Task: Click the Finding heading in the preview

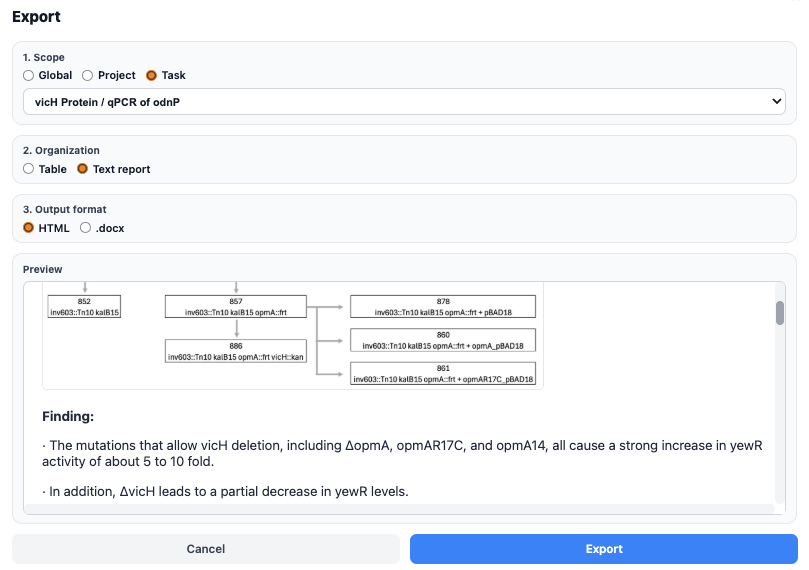Action: [68, 416]
